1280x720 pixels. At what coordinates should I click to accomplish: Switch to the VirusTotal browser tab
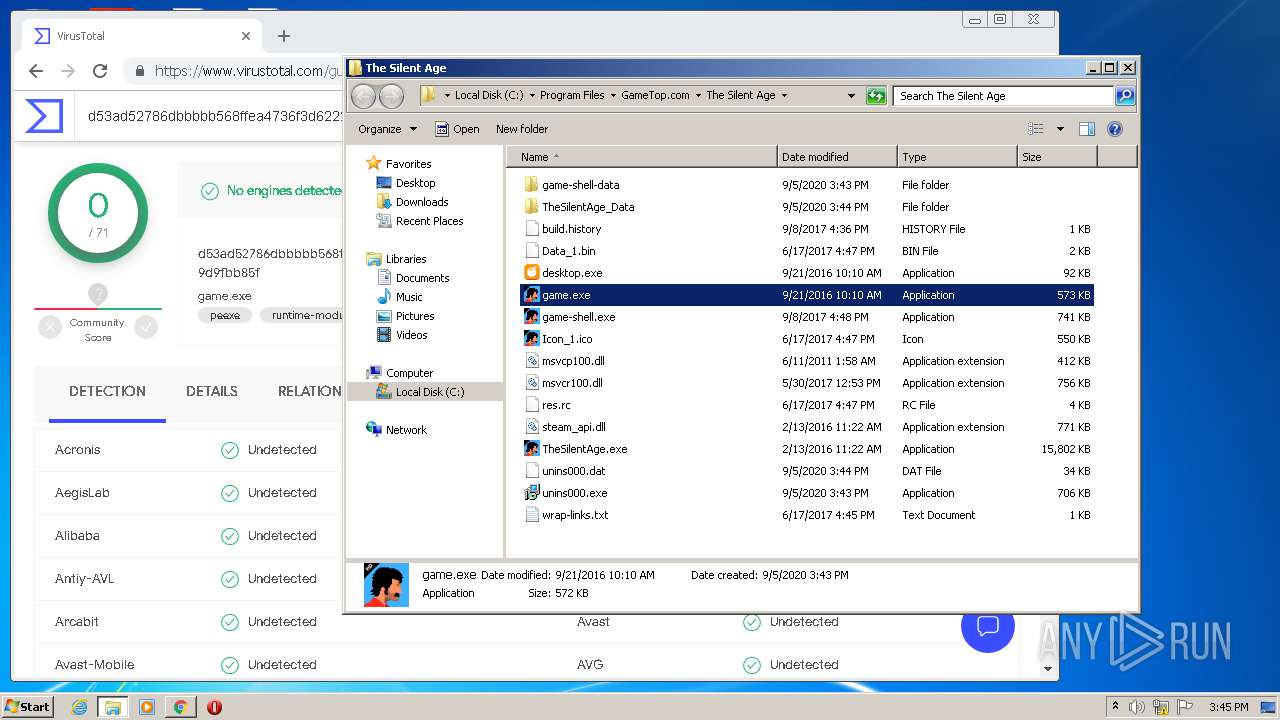click(140, 36)
